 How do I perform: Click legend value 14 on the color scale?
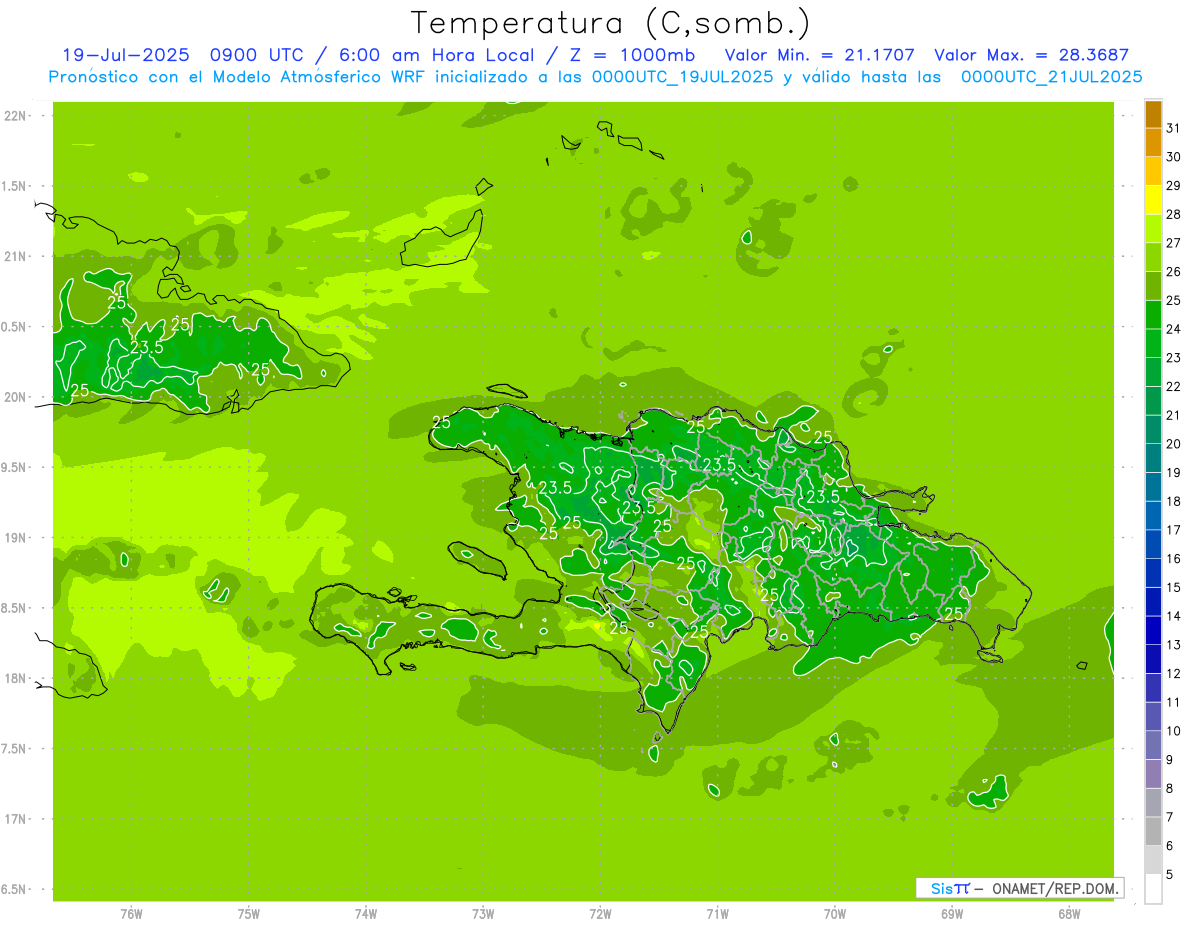point(1173,616)
